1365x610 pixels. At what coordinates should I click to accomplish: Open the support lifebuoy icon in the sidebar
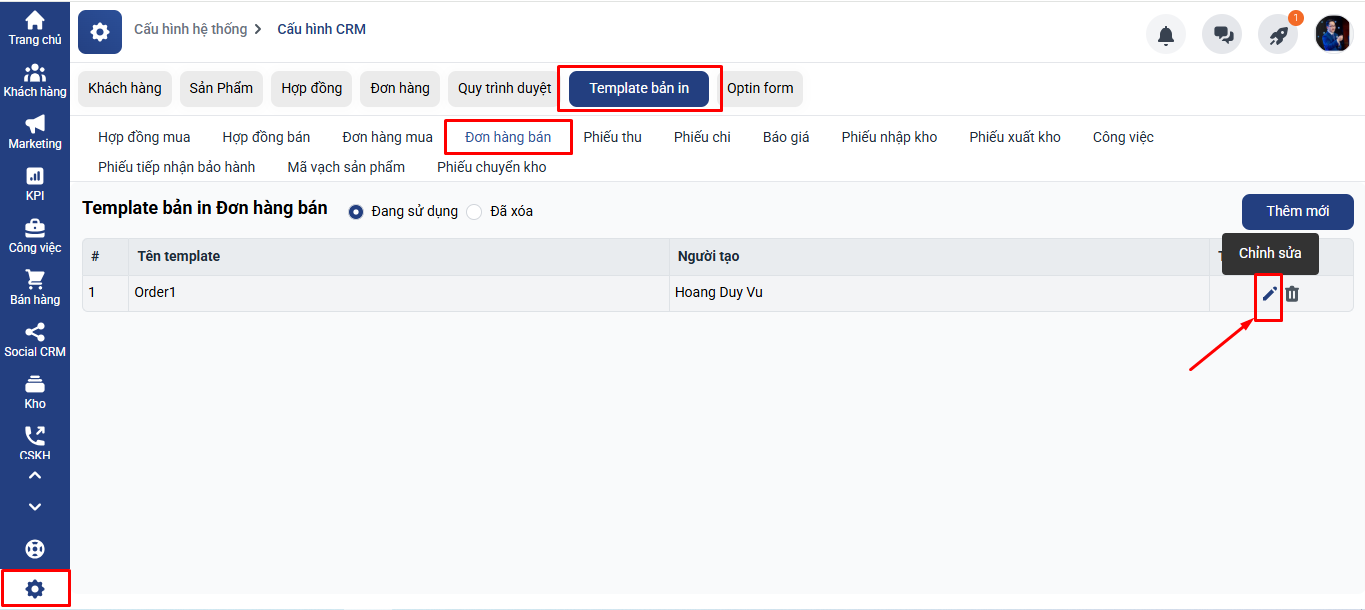point(35,549)
